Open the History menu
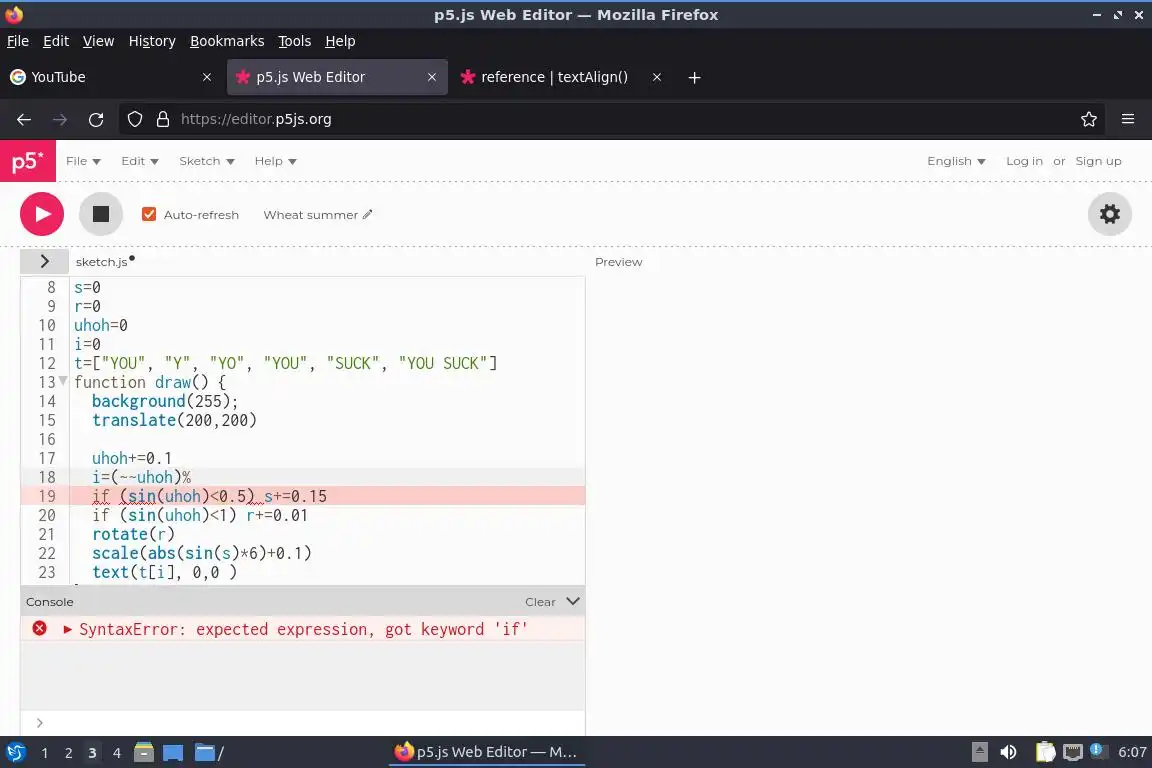Screen dimensions: 1152x768 pyautogui.click(x=152, y=41)
